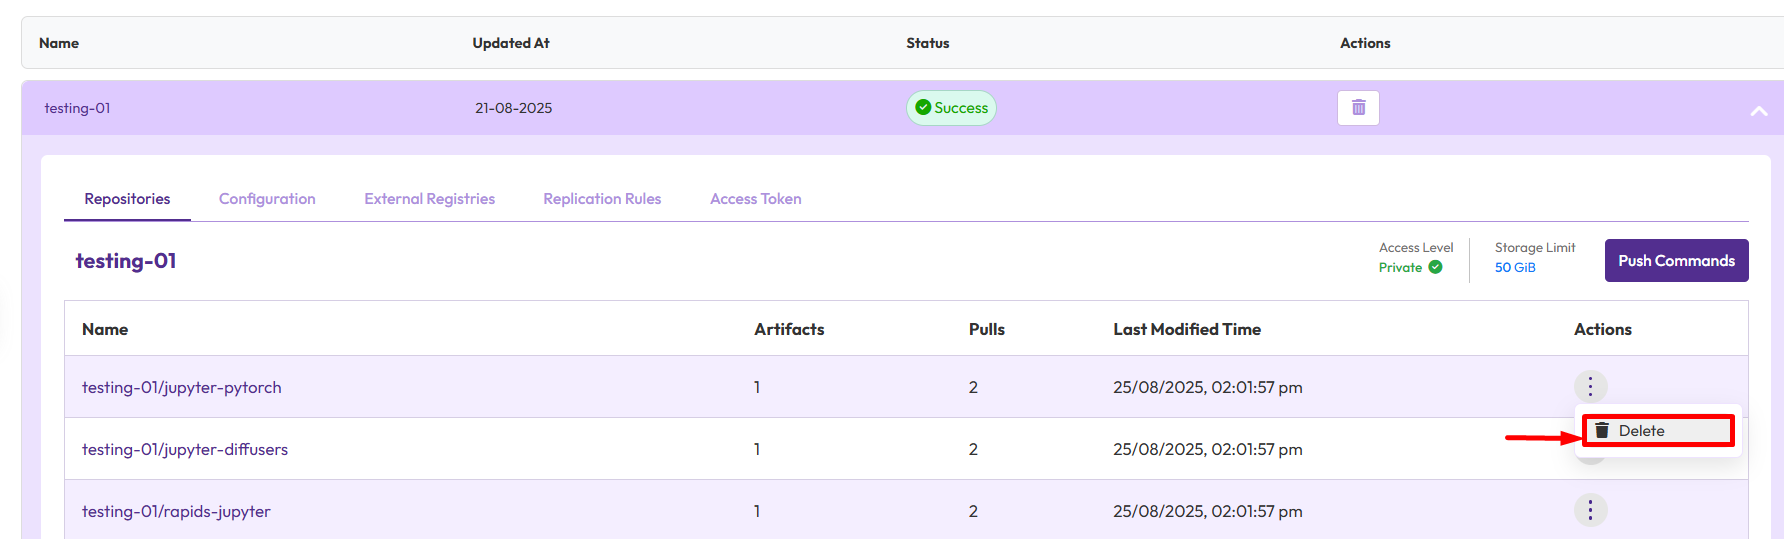This screenshot has width=1784, height=539.
Task: Open the testing-01/jupyter-diffusers repository
Action: [x=184, y=449]
